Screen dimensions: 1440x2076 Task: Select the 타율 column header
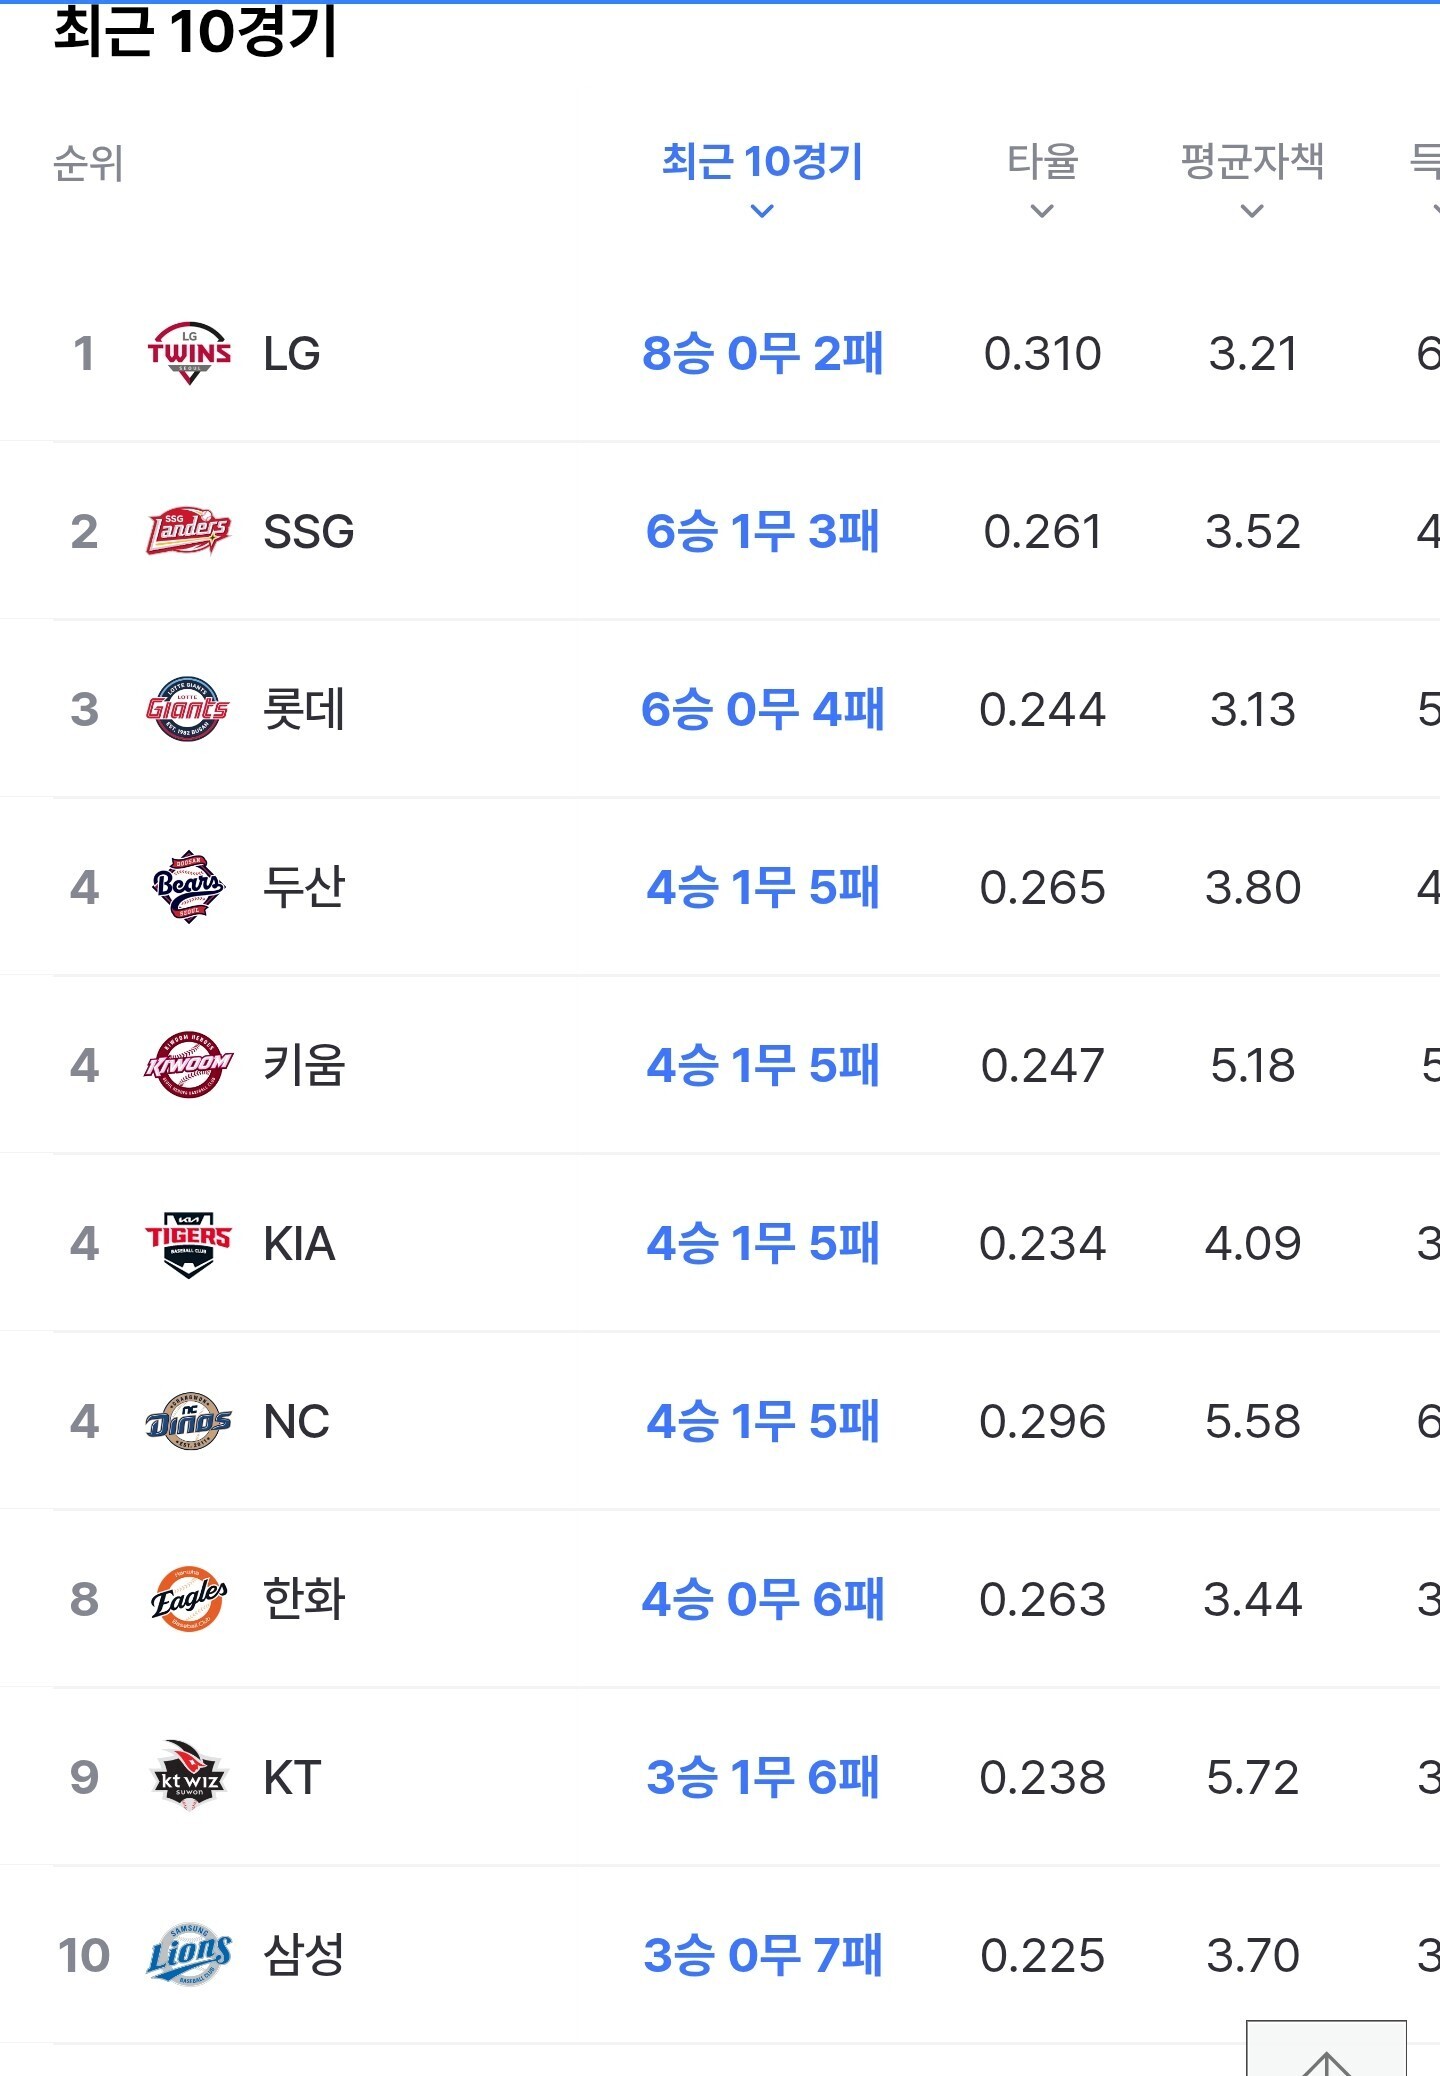[x=1042, y=162]
